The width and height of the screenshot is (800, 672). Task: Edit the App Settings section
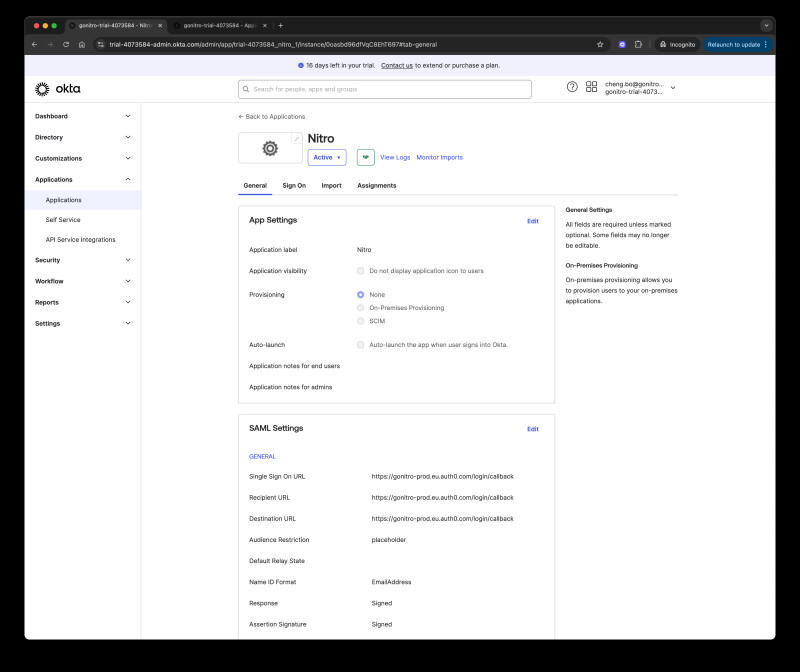coord(533,221)
